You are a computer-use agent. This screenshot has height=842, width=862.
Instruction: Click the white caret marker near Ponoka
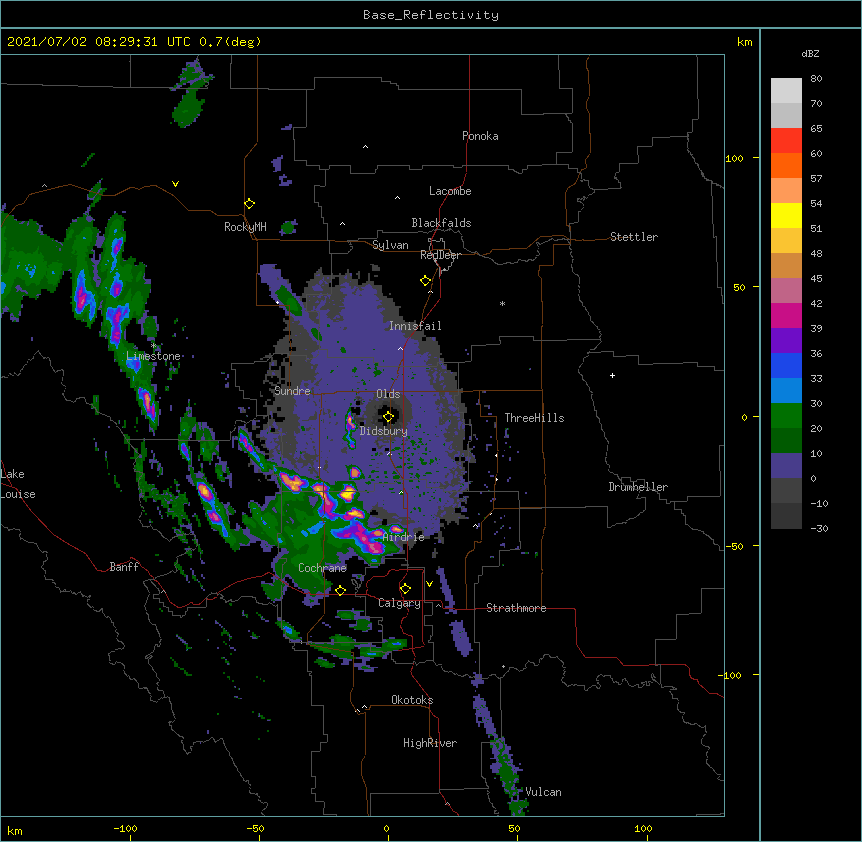[x=366, y=147]
